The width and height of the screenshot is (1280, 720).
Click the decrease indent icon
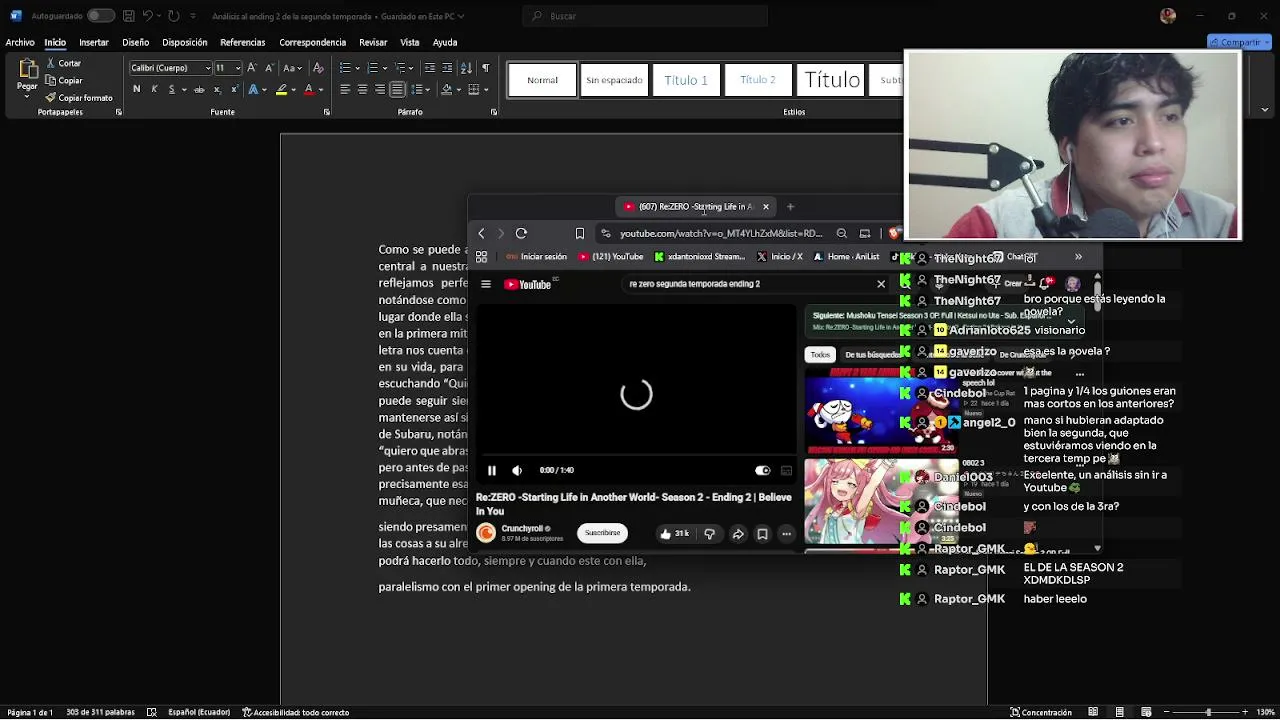pyautogui.click(x=430, y=68)
